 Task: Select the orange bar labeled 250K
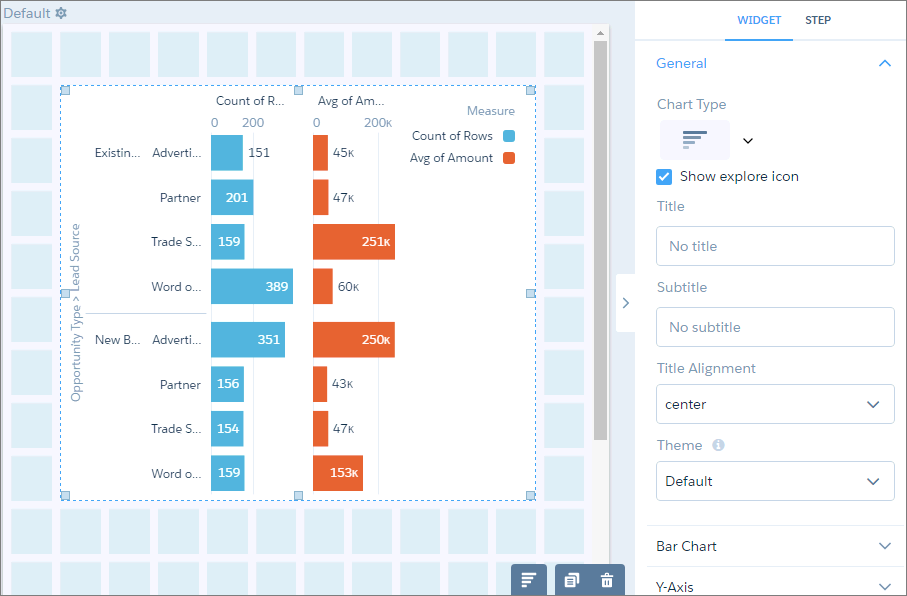(353, 340)
